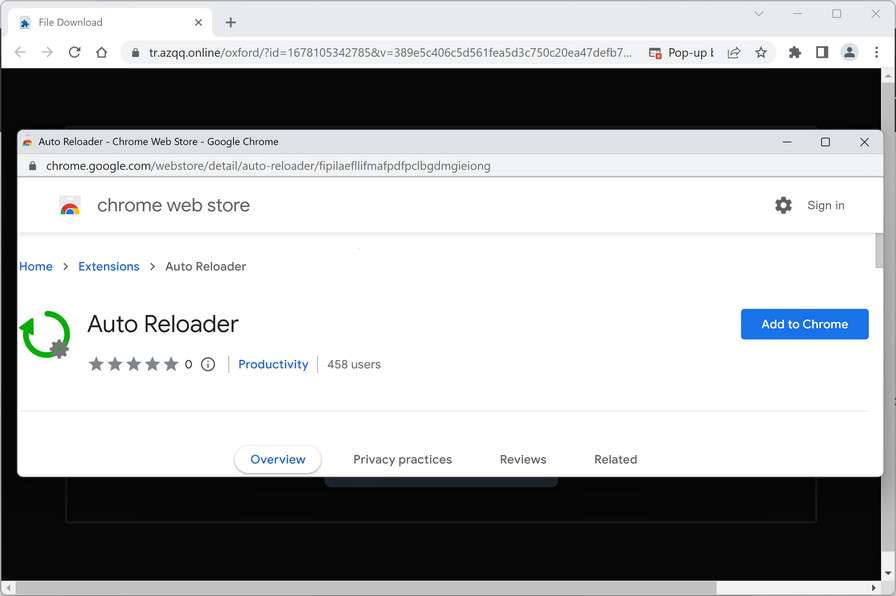Open the tab search chevron
Viewport: 896px width, 596px height.
click(759, 13)
